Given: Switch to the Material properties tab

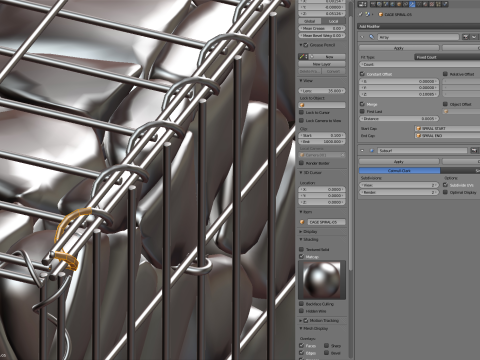Looking at the screenshot, I should pos(426,4).
